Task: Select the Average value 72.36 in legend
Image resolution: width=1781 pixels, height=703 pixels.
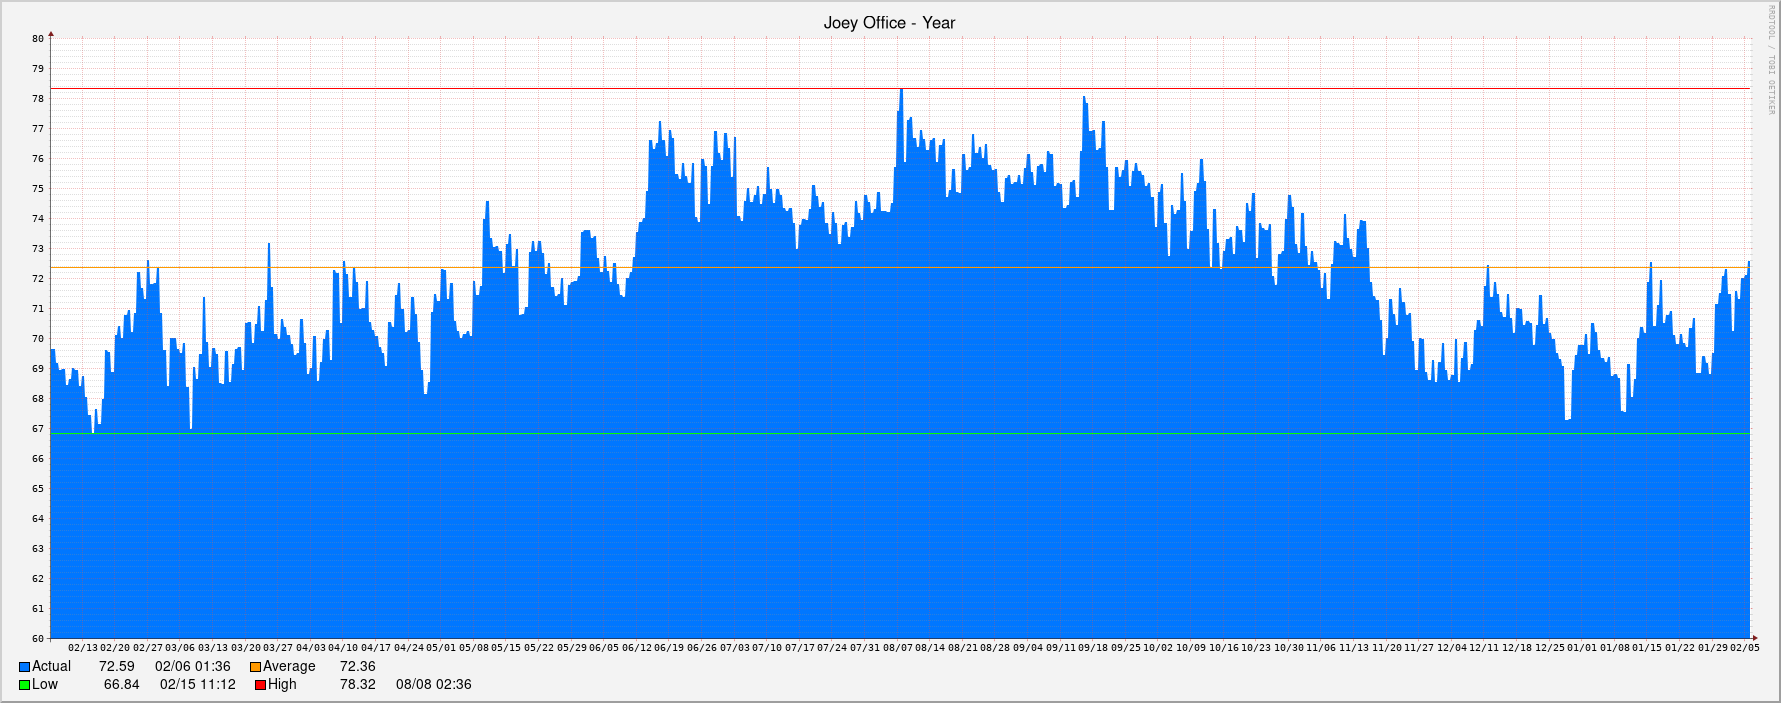Action: coord(357,667)
